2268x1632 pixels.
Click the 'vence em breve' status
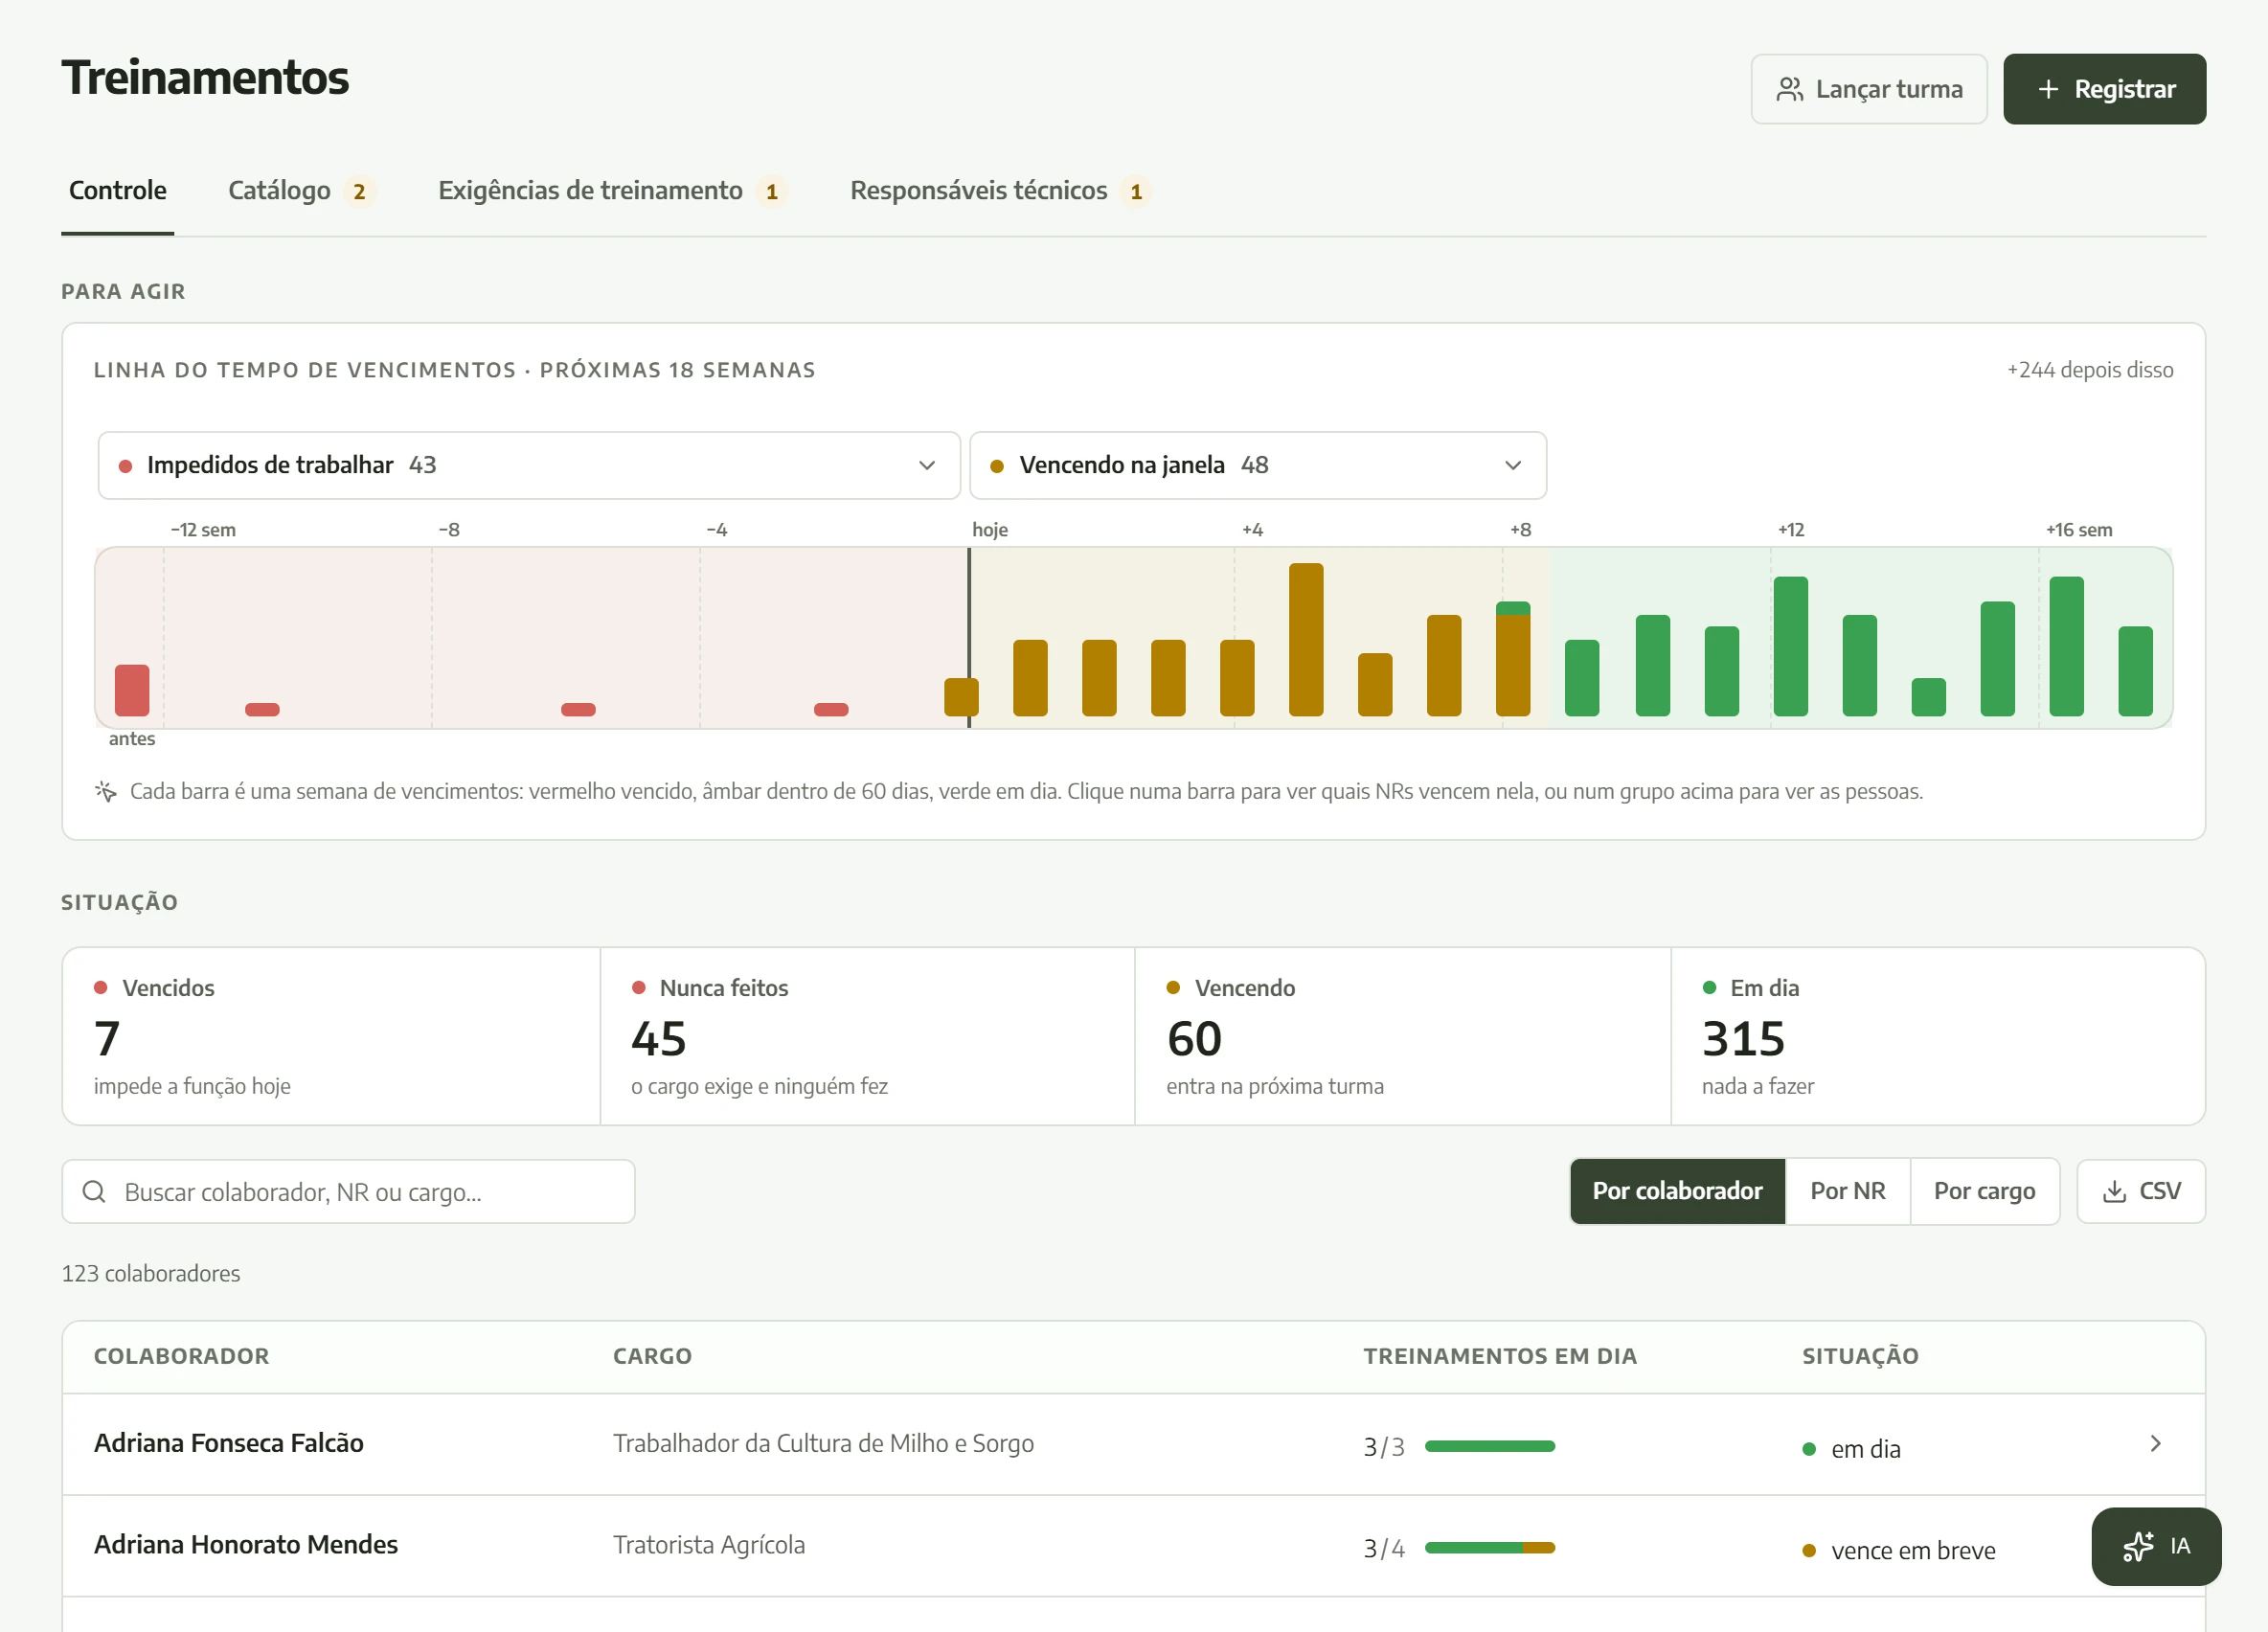point(1899,1550)
